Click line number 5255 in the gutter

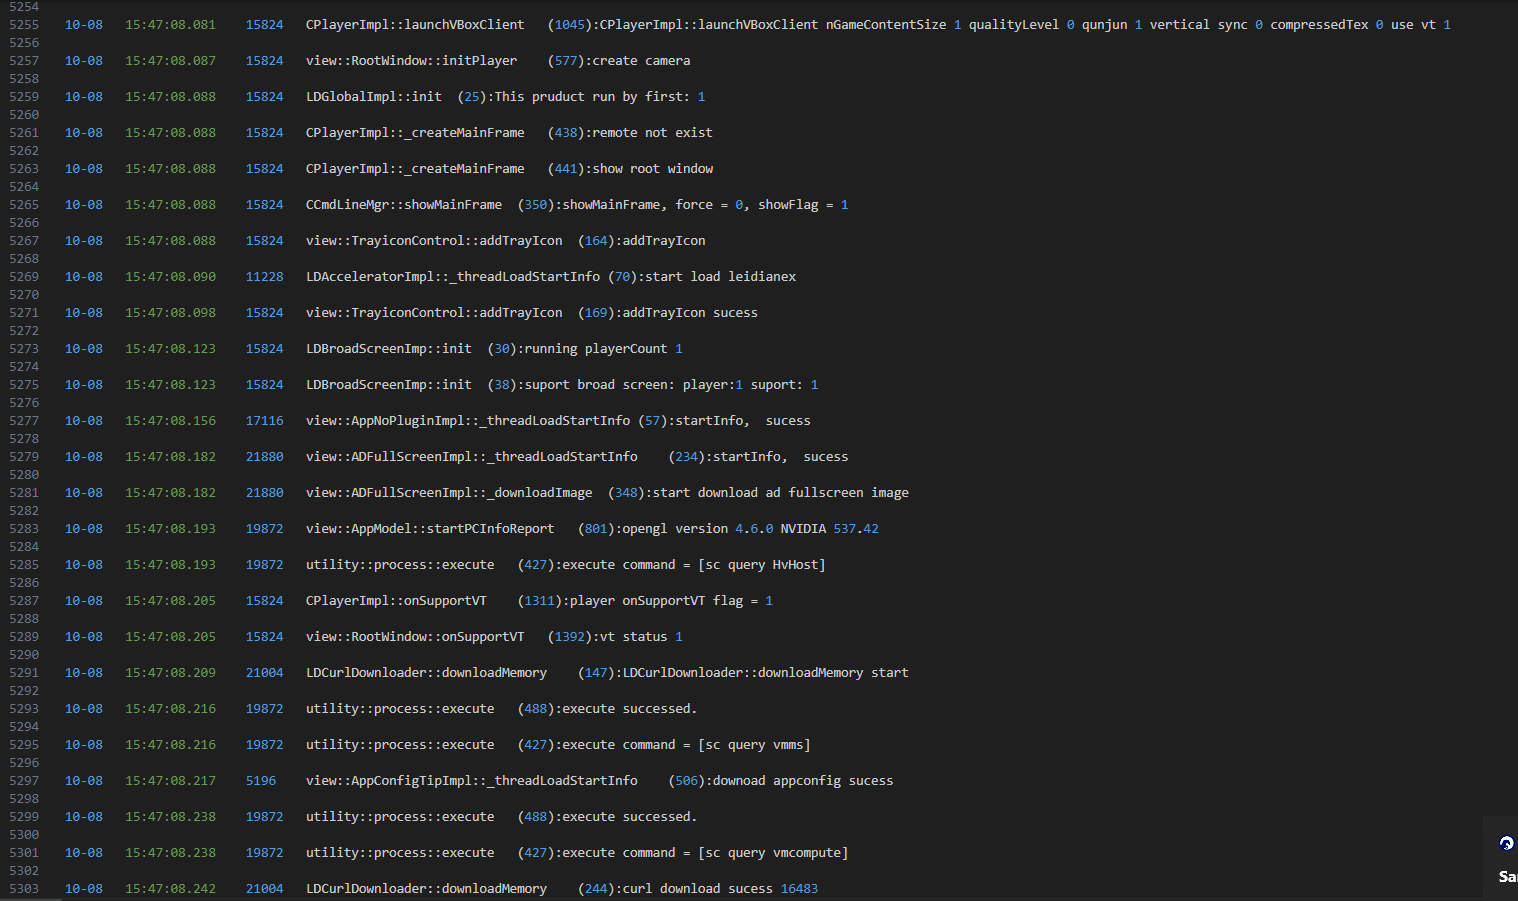point(24,25)
